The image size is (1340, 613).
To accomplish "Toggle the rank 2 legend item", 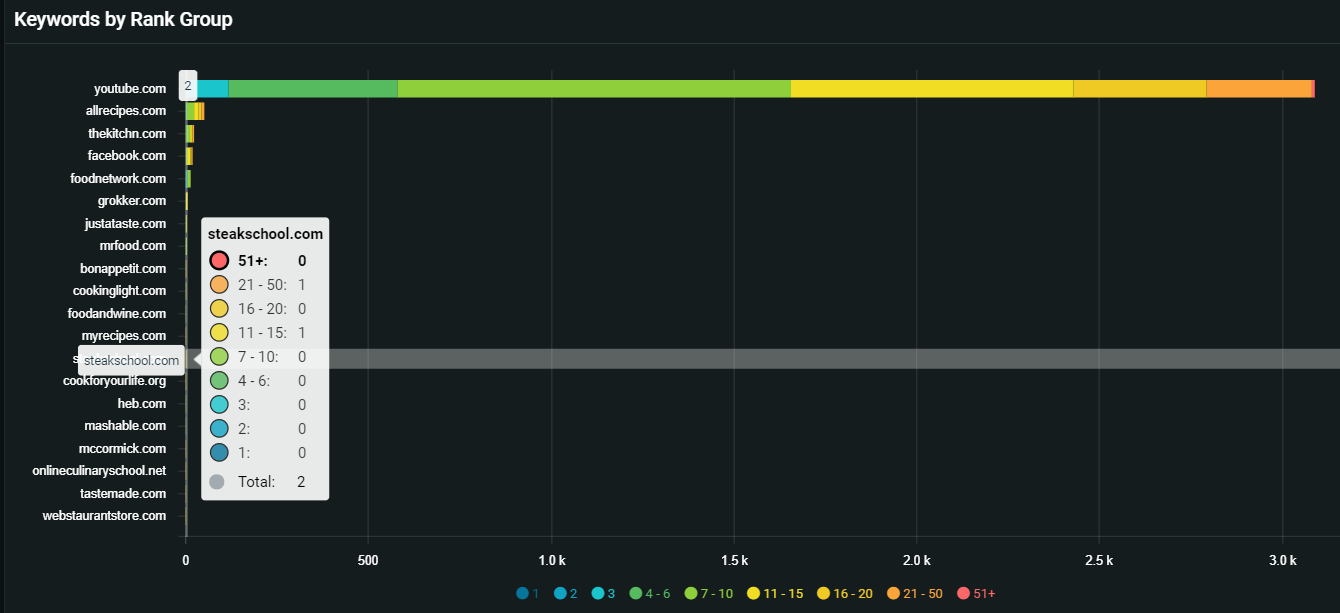I will click(x=566, y=594).
